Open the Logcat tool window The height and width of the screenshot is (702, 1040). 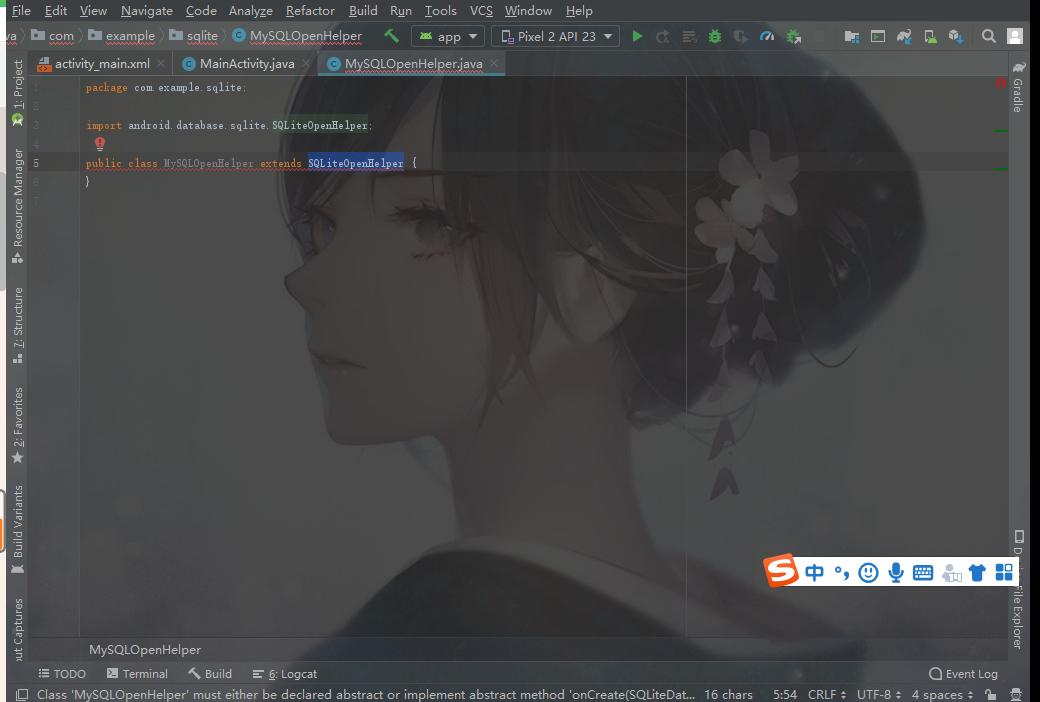(285, 673)
